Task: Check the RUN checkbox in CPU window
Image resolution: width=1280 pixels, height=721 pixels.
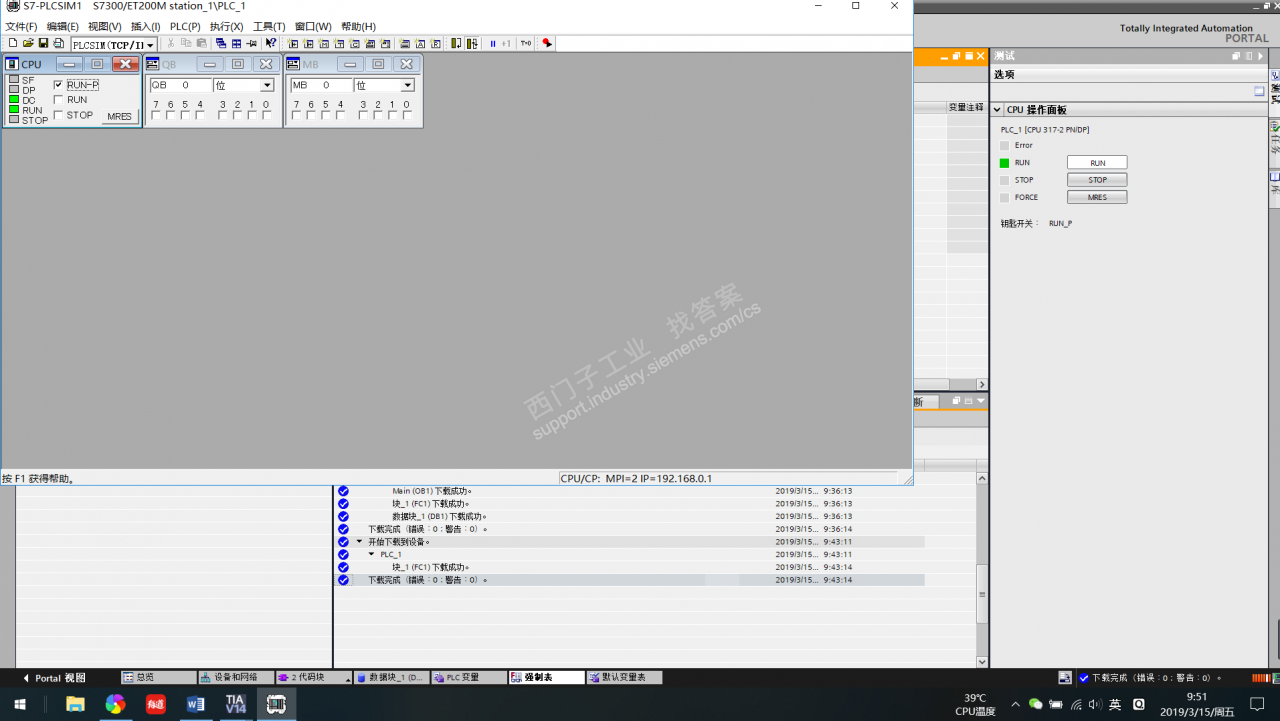Action: click(x=58, y=100)
